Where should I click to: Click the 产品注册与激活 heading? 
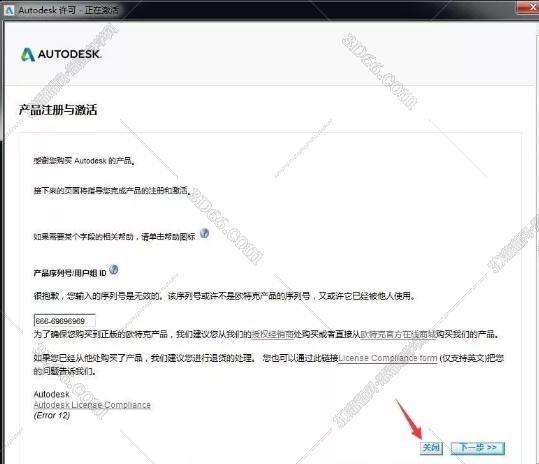[58, 110]
